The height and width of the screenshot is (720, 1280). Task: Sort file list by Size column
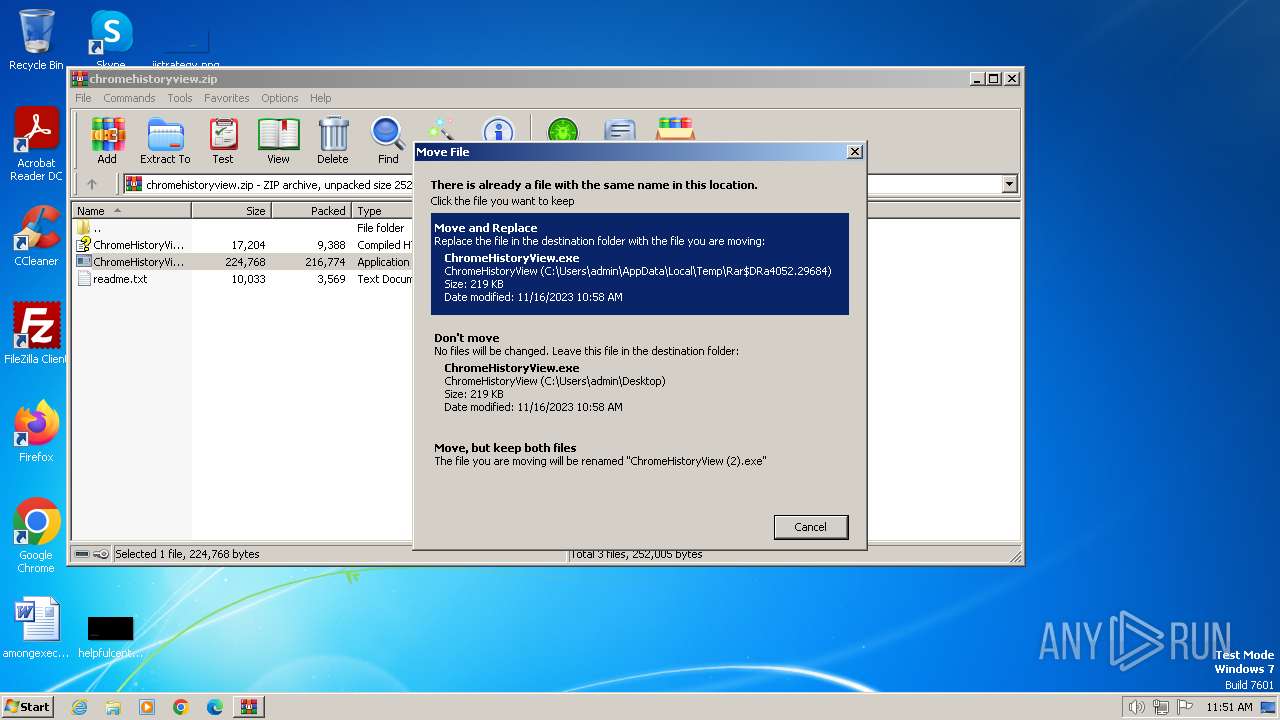tap(232, 211)
